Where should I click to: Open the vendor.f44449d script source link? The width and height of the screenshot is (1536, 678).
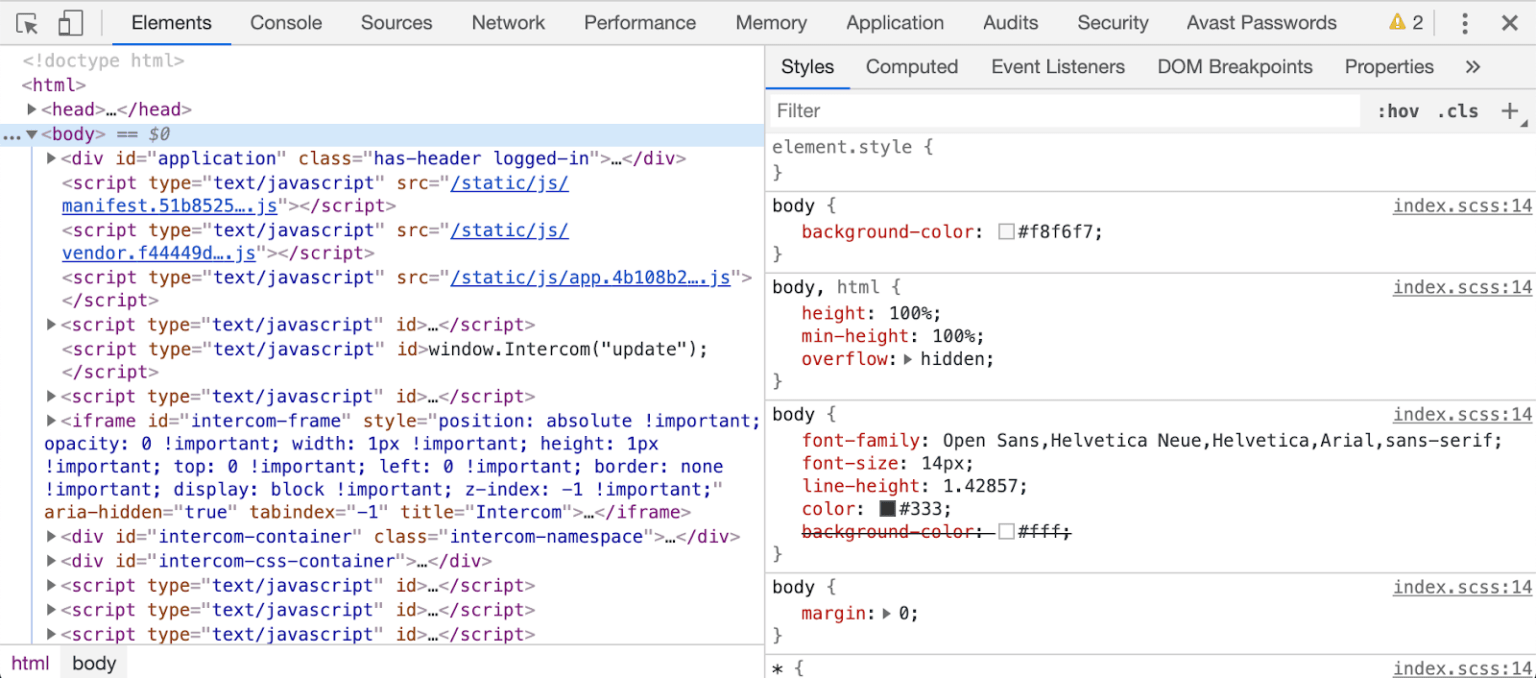(x=159, y=253)
